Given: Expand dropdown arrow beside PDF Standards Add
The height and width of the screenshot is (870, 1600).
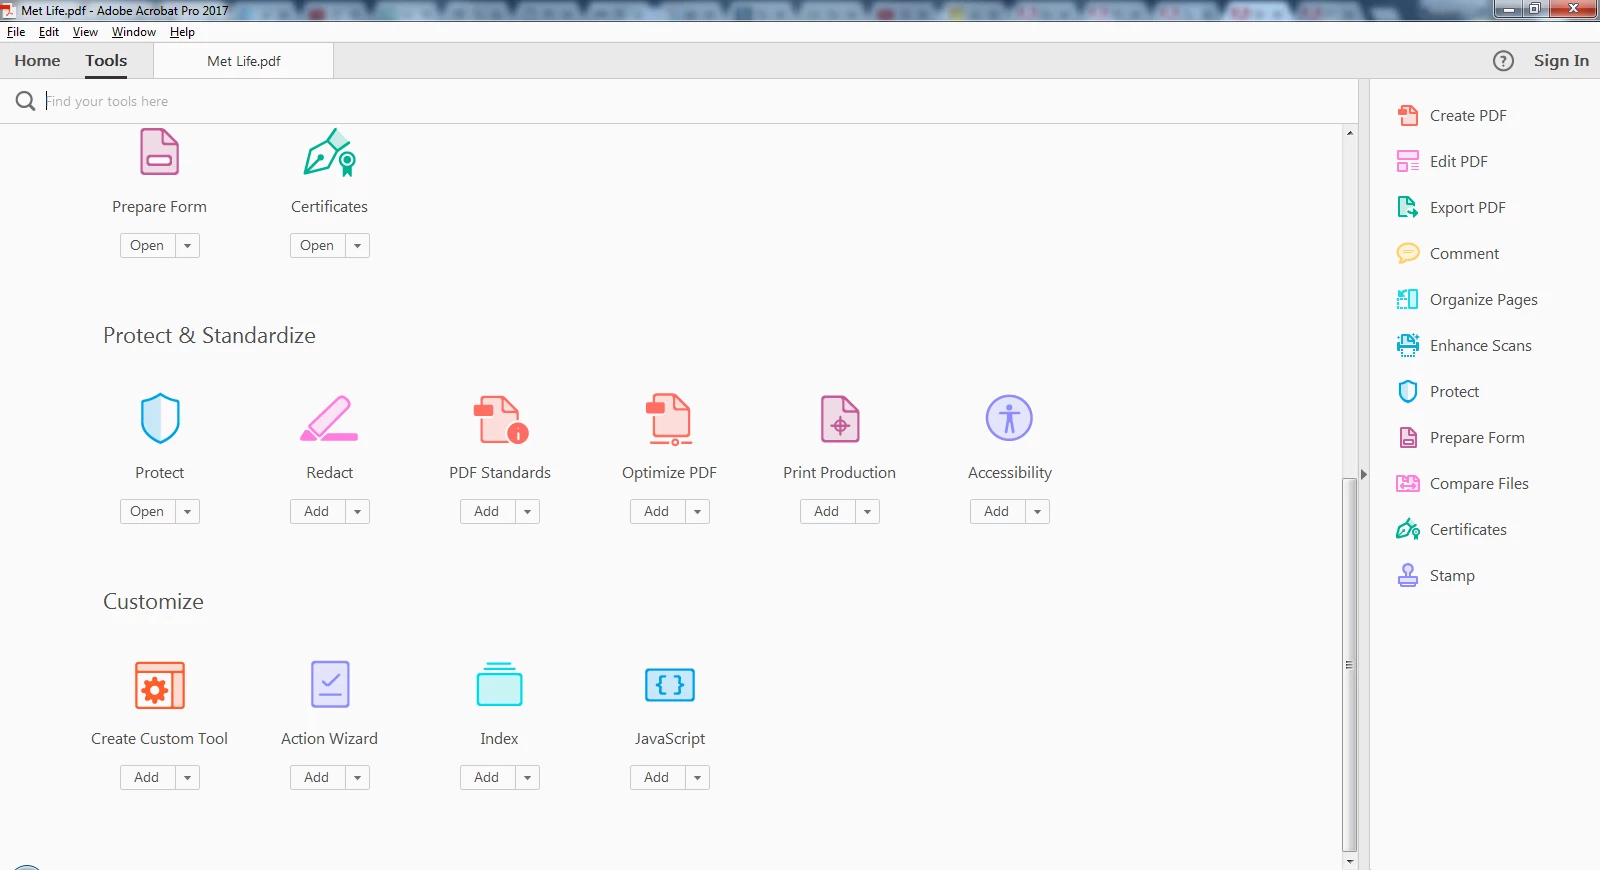Looking at the screenshot, I should click(x=527, y=511).
